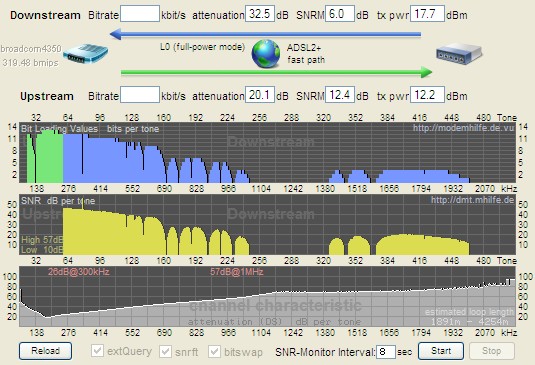
Task: Click the green upstream arrow
Action: tap(277, 72)
